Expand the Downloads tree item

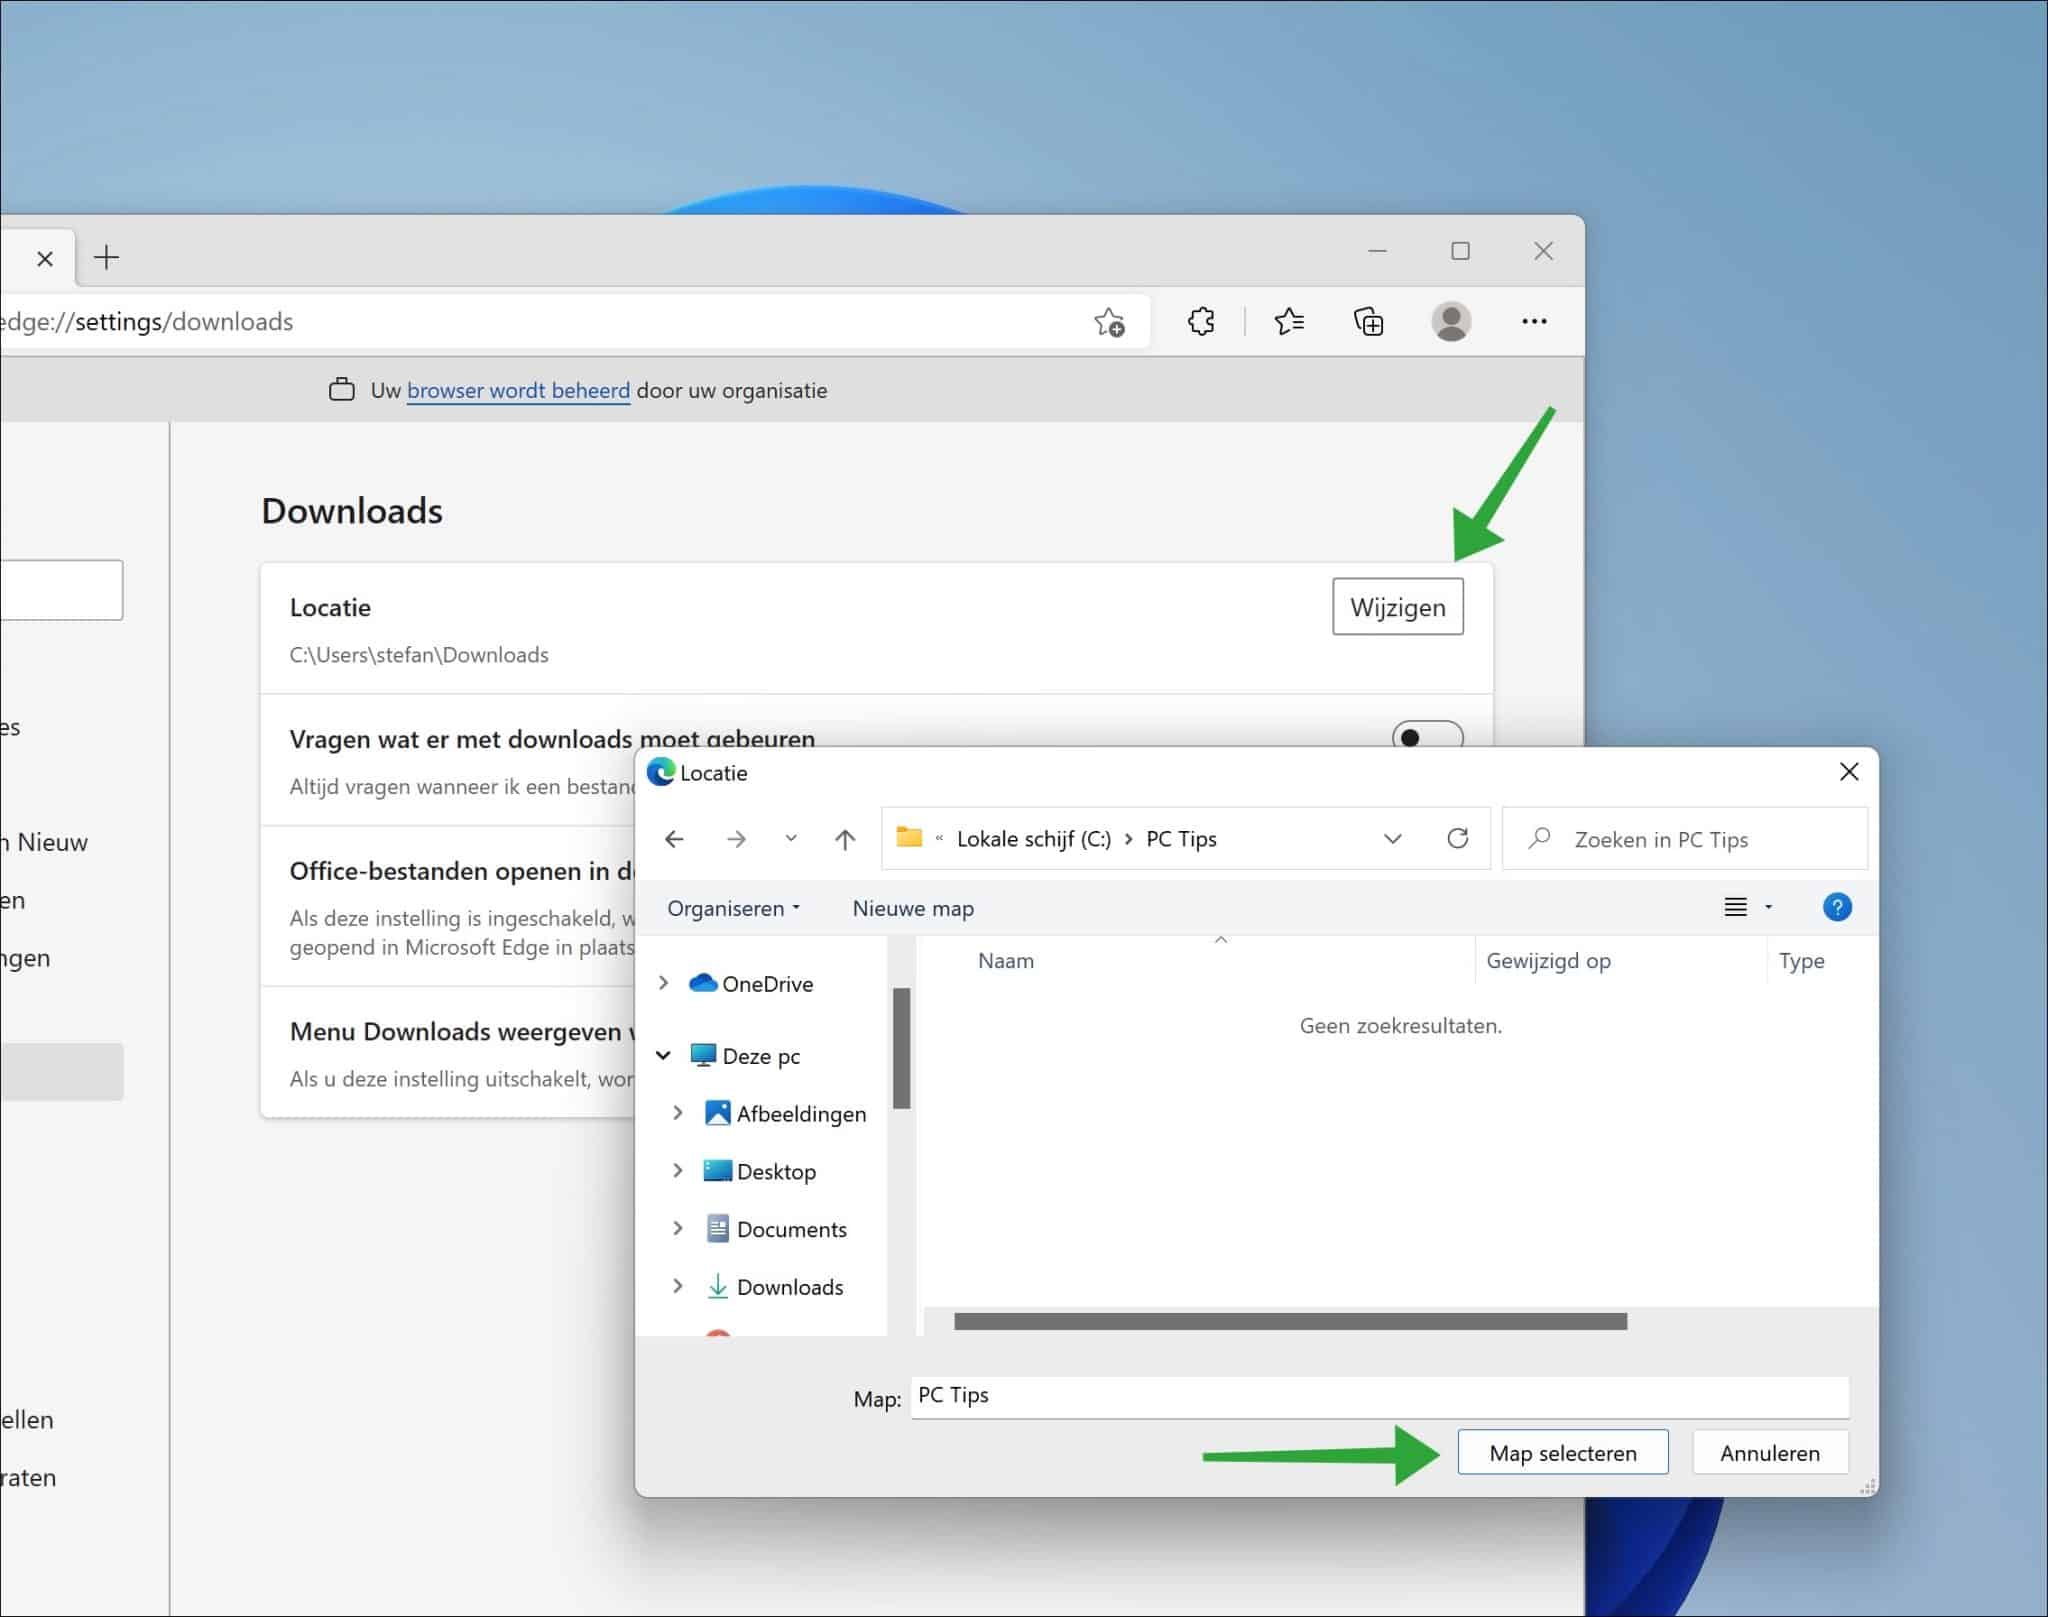tap(679, 1286)
